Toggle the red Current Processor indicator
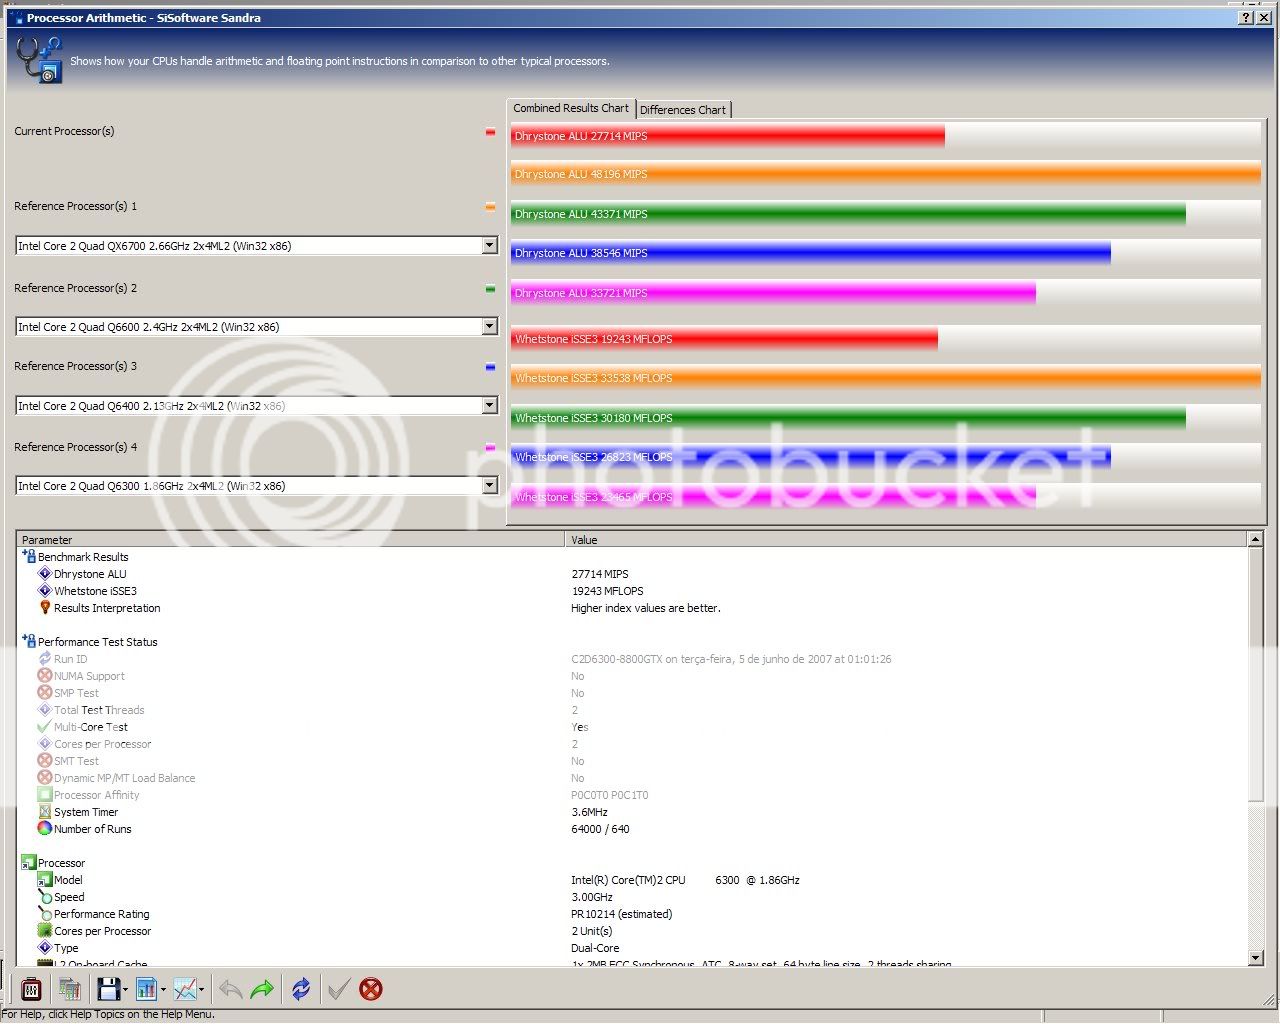1280x1024 pixels. click(490, 132)
